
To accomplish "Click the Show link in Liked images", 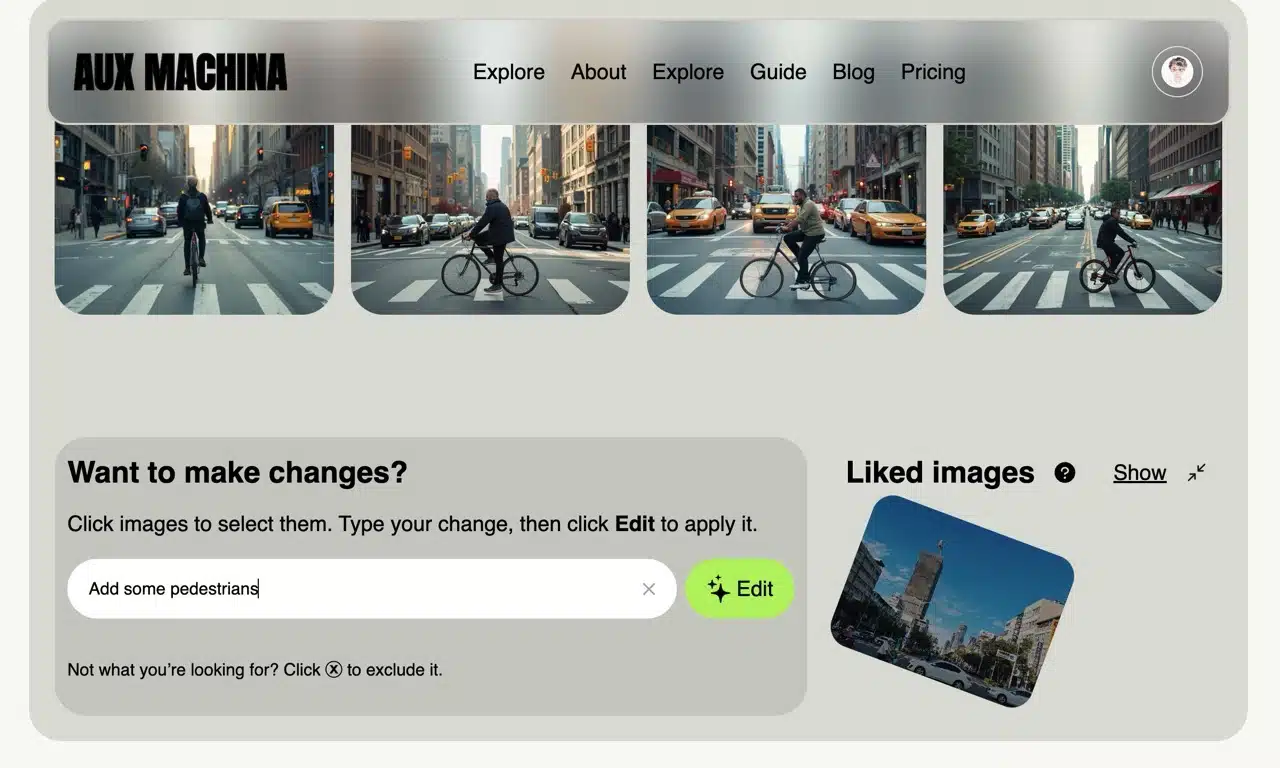I will (1140, 473).
